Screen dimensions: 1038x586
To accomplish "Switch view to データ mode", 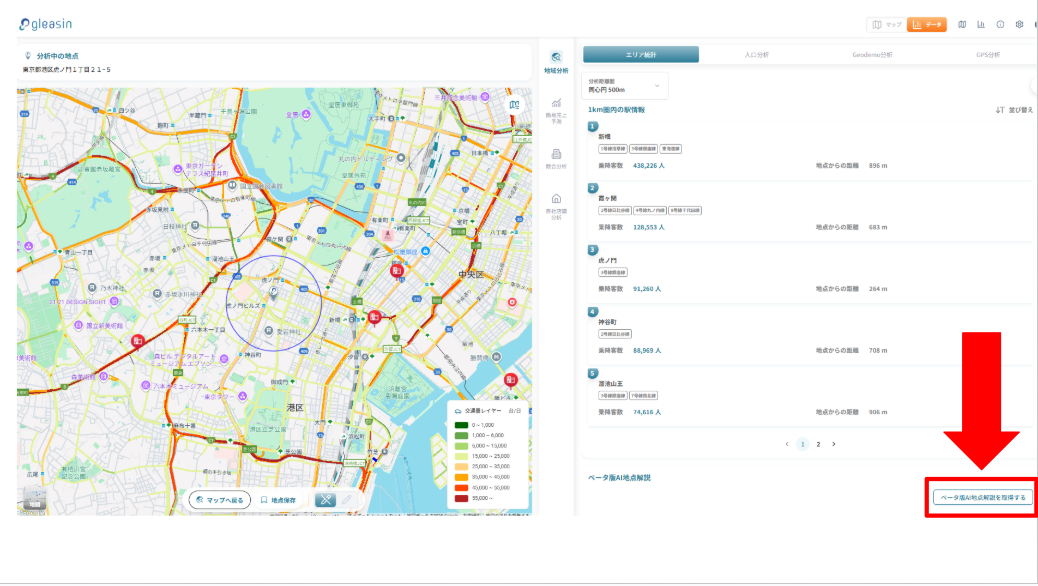I will pos(927,24).
